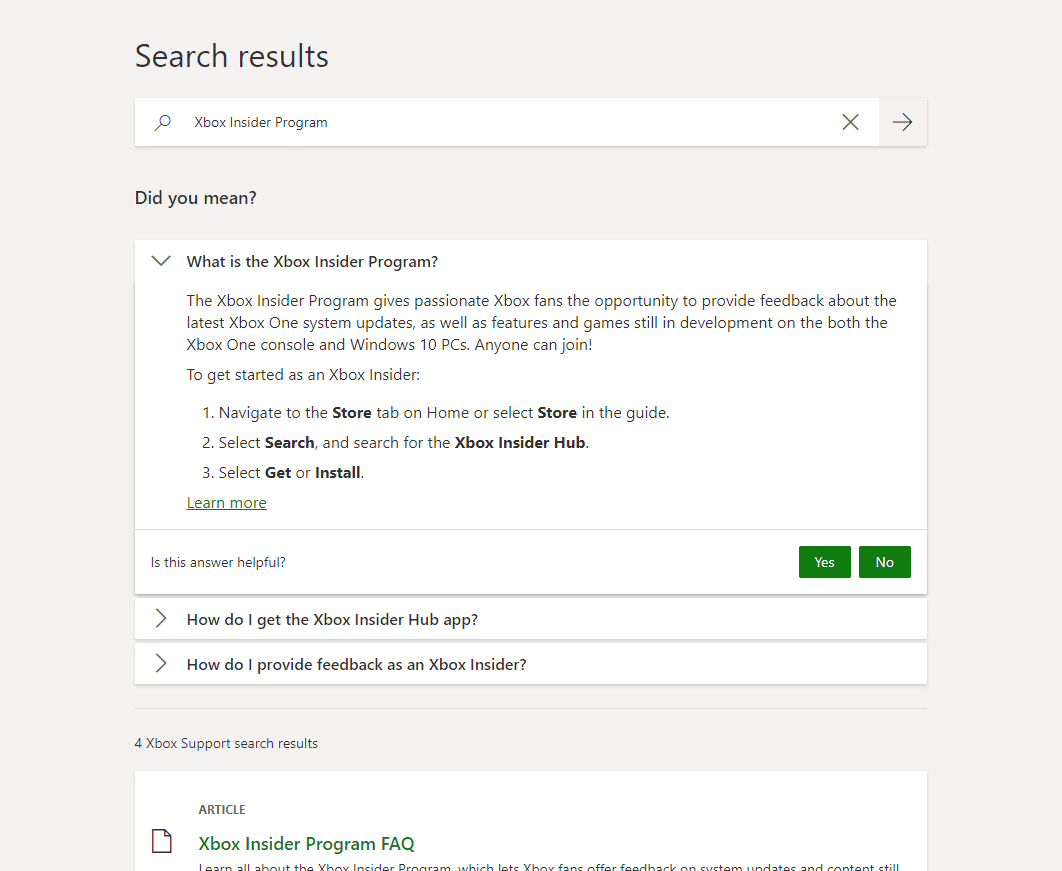Click 'Is this answer helpful?' text
The height and width of the screenshot is (871, 1062).
(218, 562)
